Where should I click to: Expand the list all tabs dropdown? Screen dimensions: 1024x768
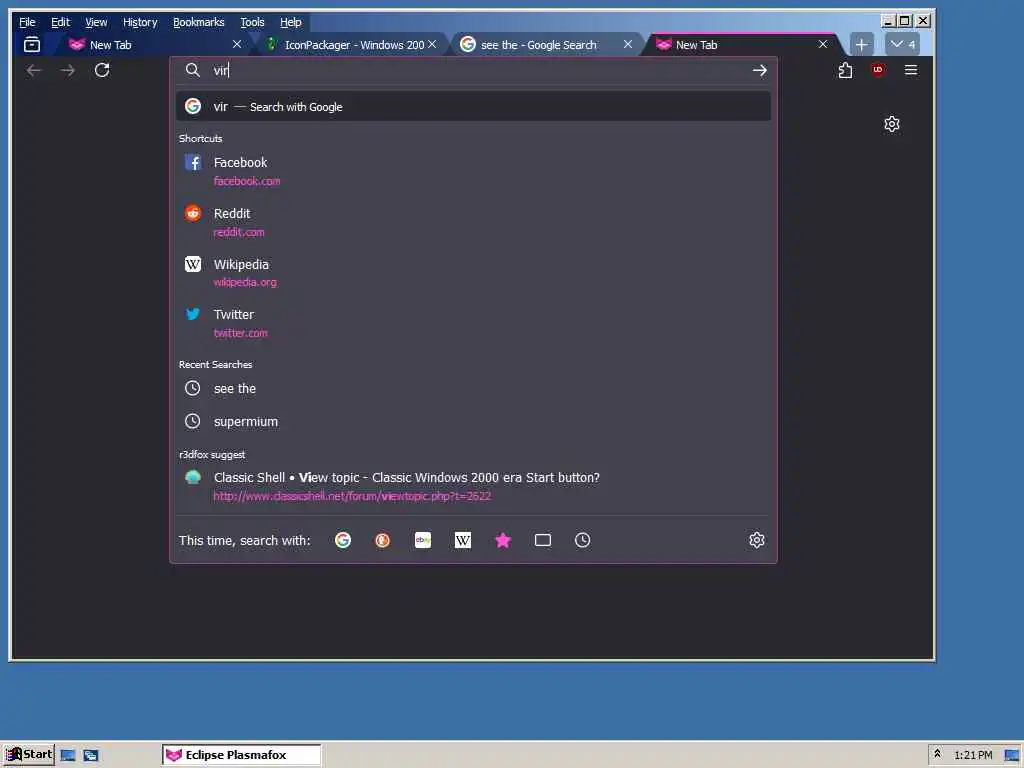[903, 44]
